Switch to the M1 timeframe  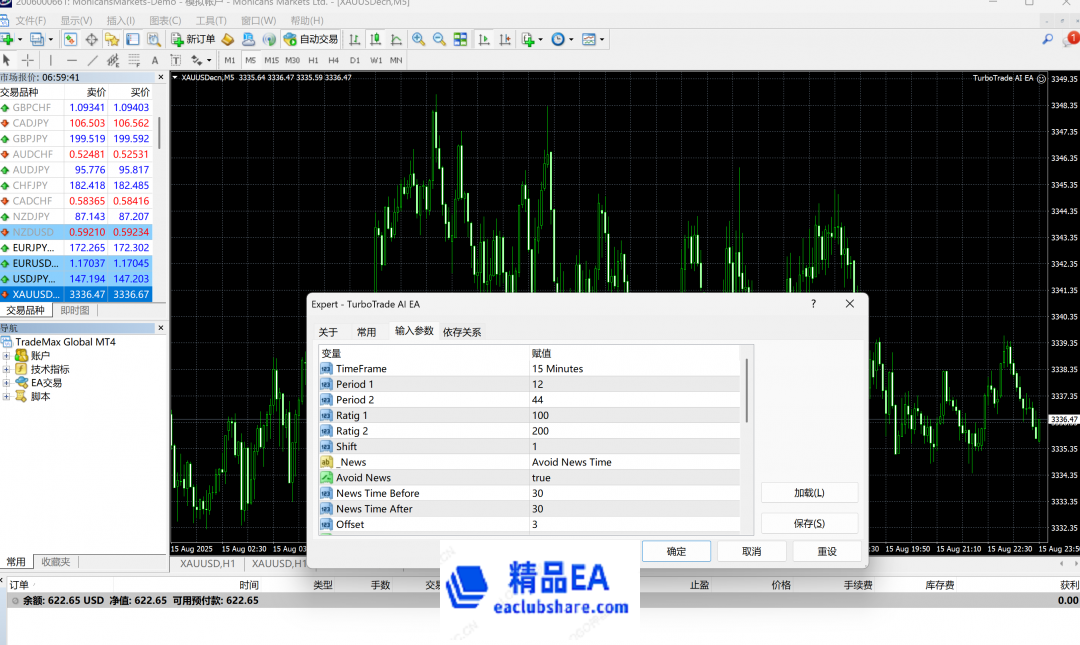point(230,60)
